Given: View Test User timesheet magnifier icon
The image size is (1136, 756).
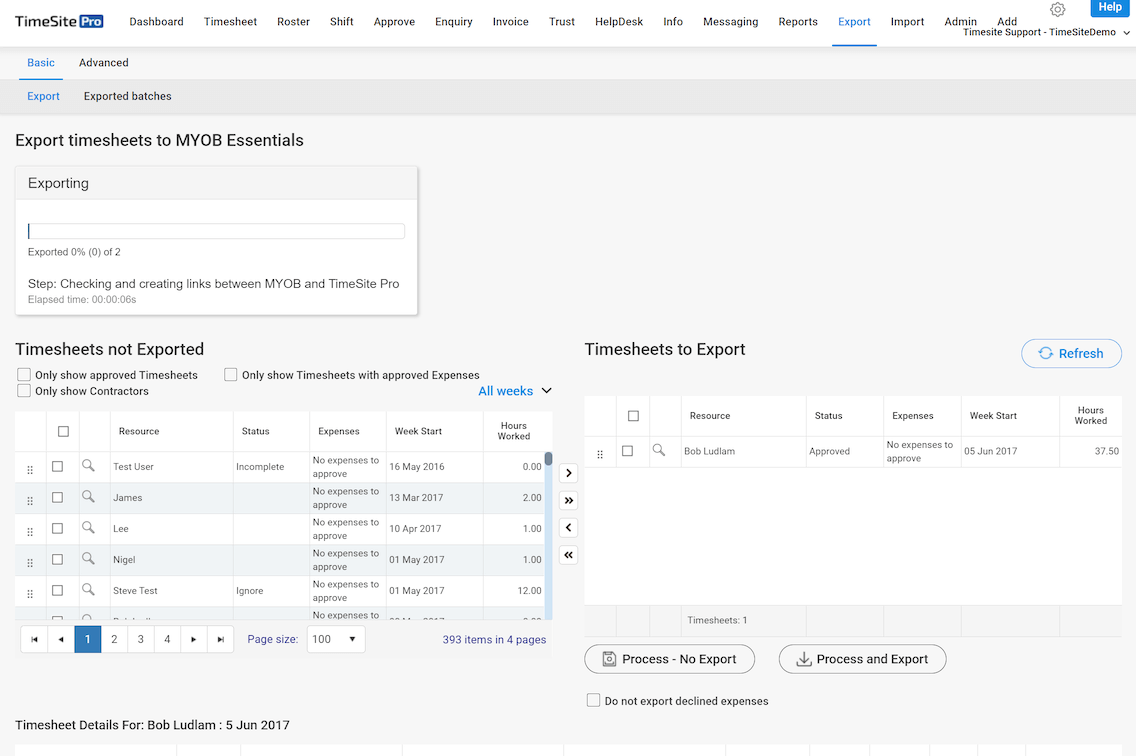Looking at the screenshot, I should click(88, 466).
